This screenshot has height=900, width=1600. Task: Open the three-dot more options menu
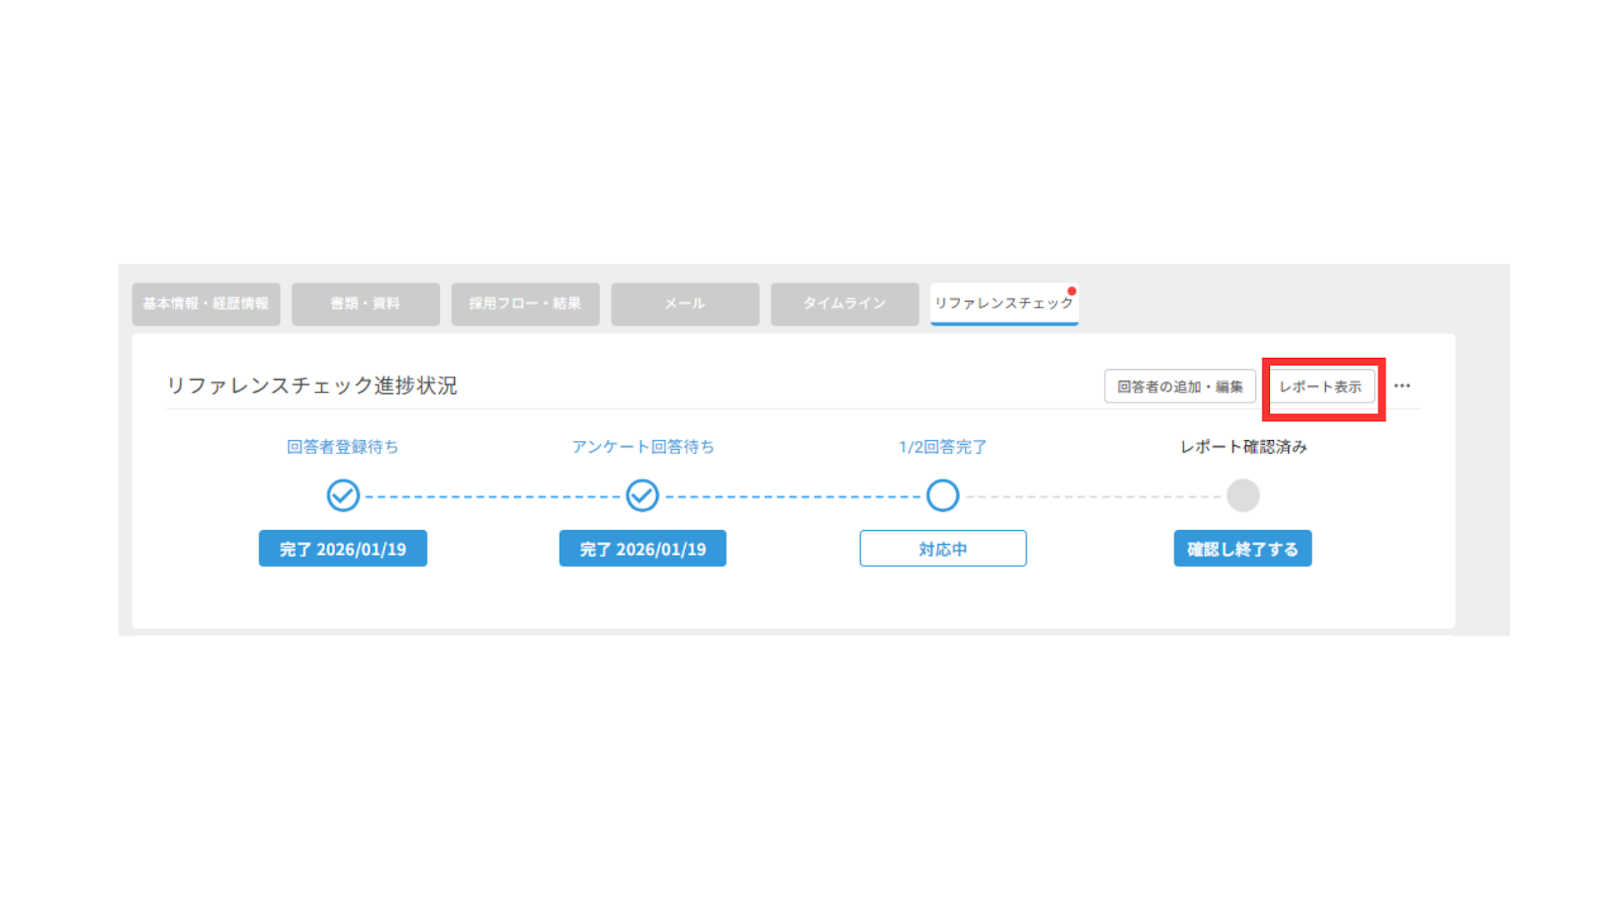click(1402, 386)
